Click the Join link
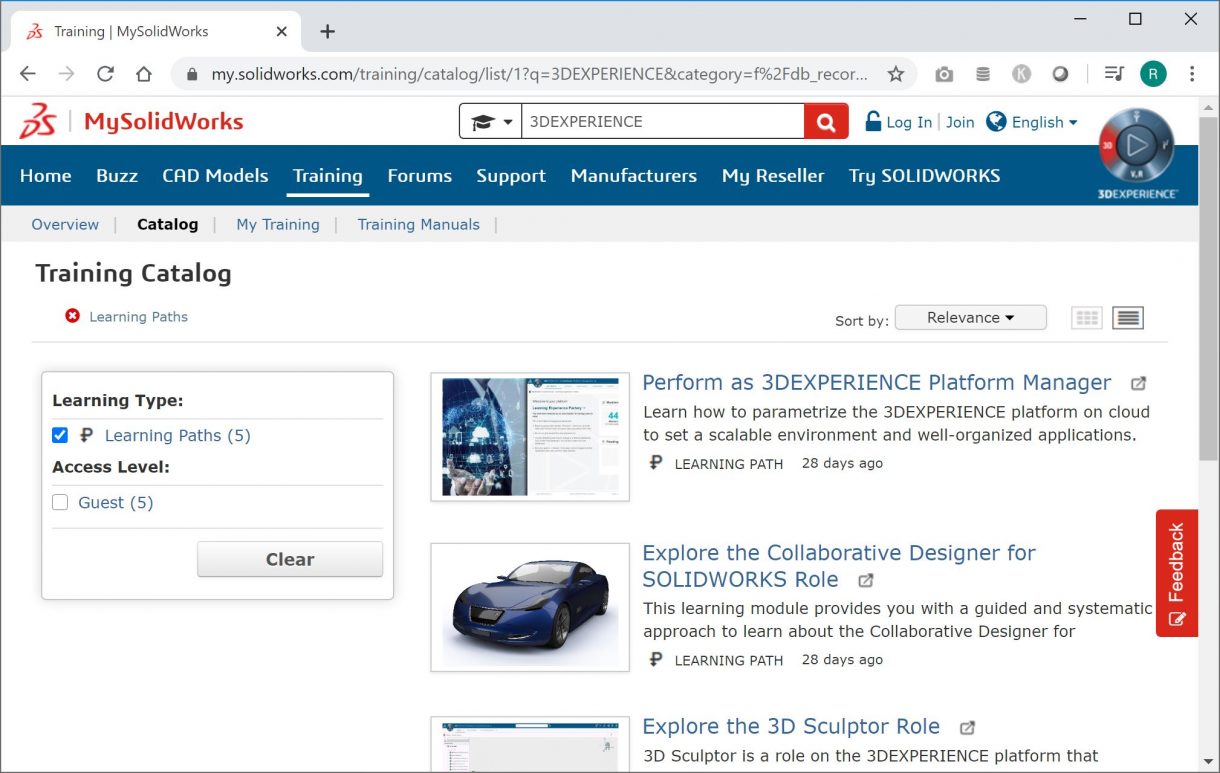This screenshot has height=773, width=1220. (960, 122)
